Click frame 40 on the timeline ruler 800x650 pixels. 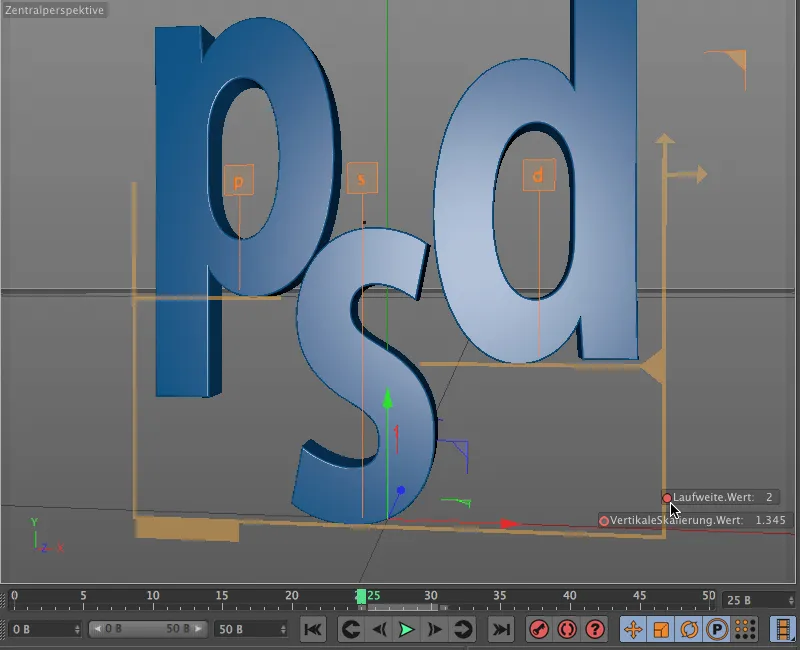coord(569,595)
